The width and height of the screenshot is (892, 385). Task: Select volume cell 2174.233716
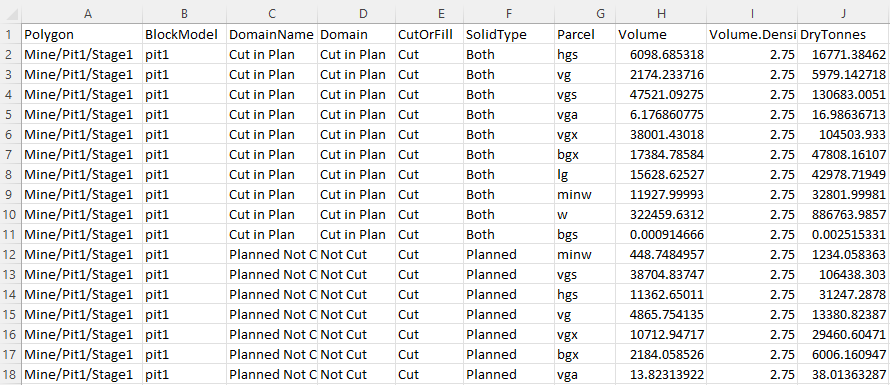point(661,74)
